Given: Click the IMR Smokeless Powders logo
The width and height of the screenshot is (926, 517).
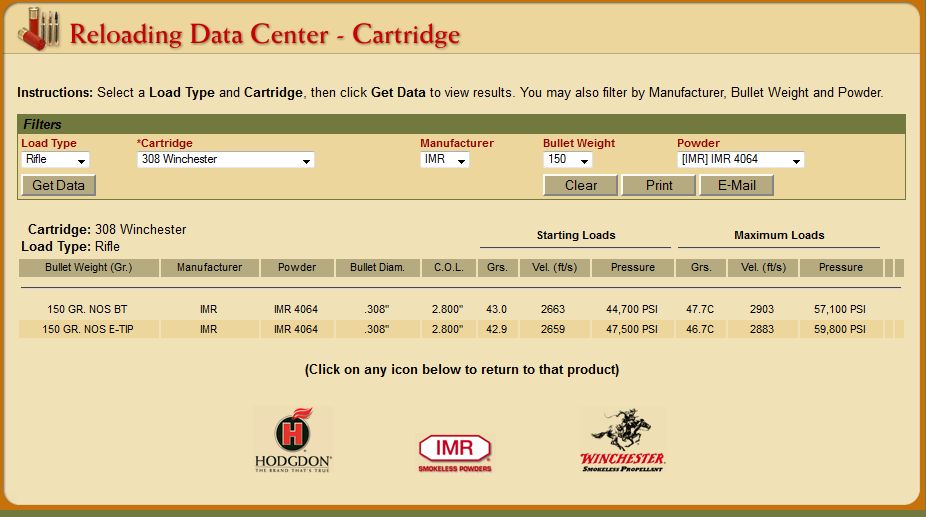Looking at the screenshot, I should pos(455,453).
